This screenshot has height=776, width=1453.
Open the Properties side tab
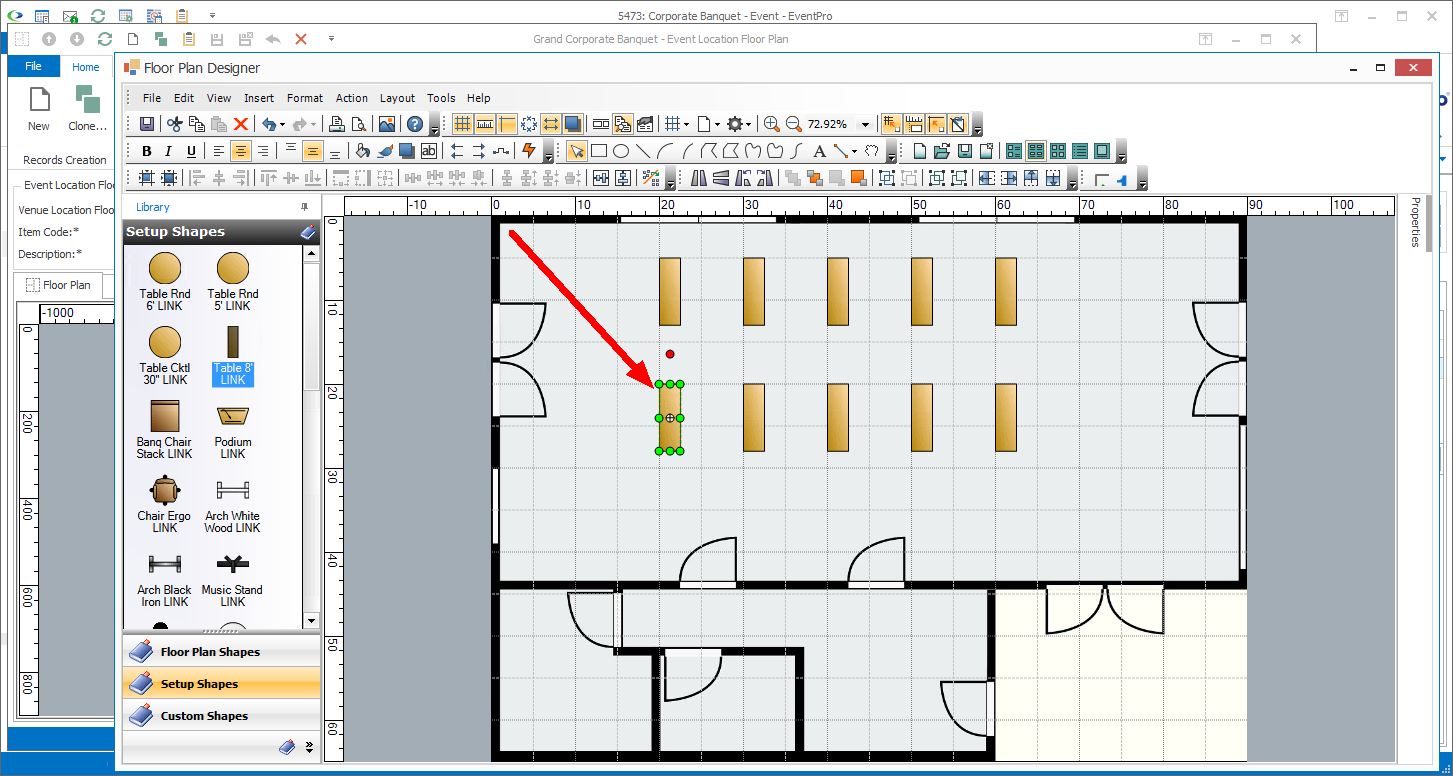1415,222
